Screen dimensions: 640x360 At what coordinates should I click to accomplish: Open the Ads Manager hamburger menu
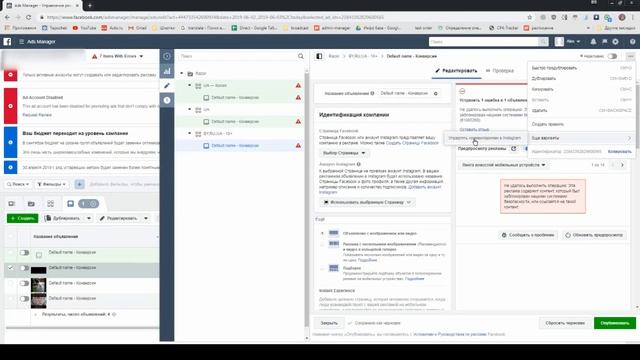coord(21,42)
